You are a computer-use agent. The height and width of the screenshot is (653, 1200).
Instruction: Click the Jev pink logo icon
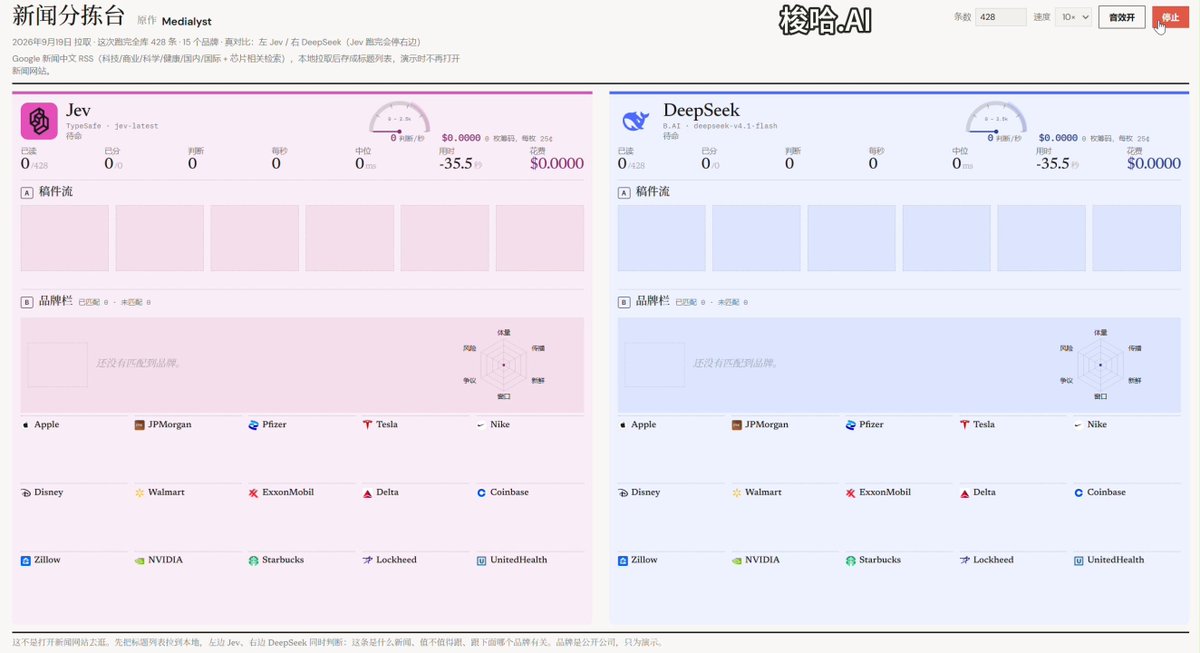pyautogui.click(x=39, y=121)
